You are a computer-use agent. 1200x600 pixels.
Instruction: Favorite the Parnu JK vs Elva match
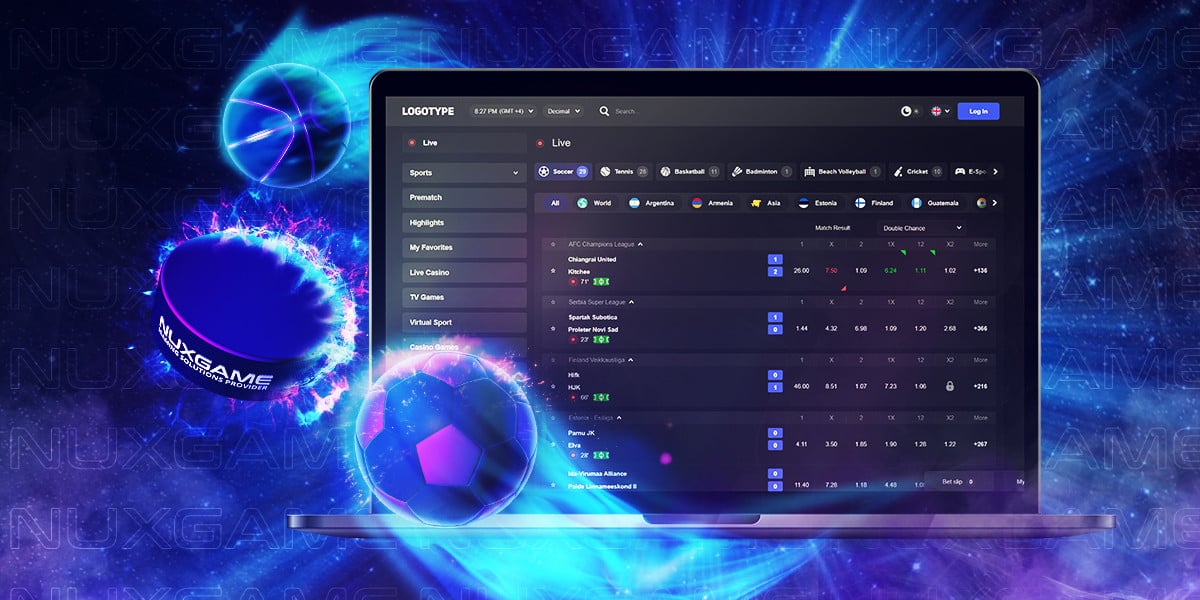coord(553,445)
